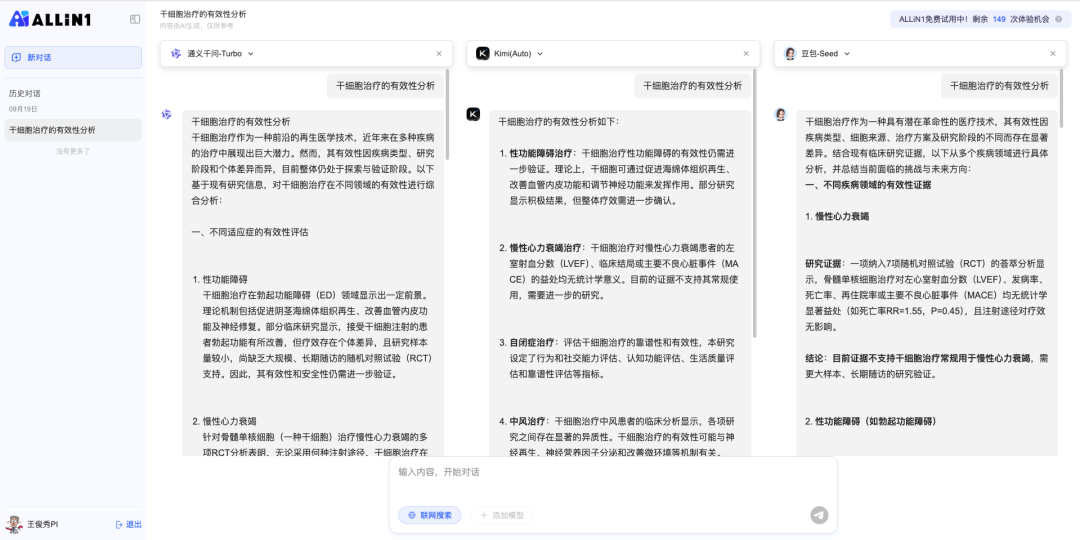The height and width of the screenshot is (540, 1080).
Task: Toggle 联网搜索 web search
Action: 430,515
